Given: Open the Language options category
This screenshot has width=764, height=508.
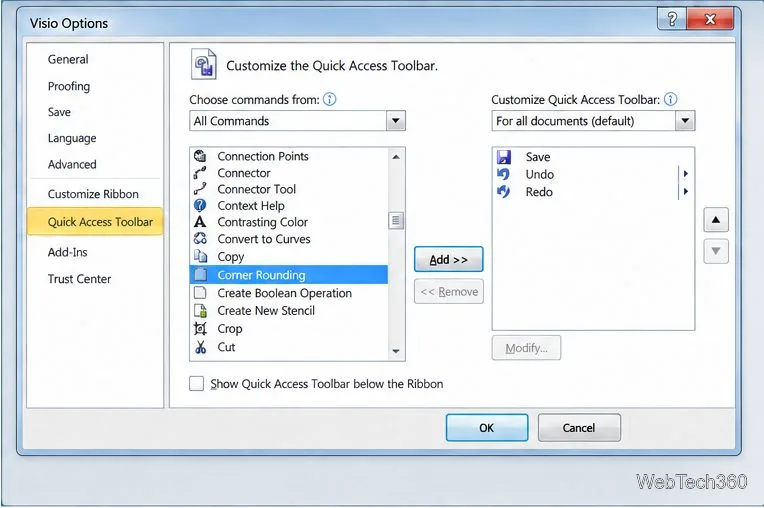Looking at the screenshot, I should 72,138.
